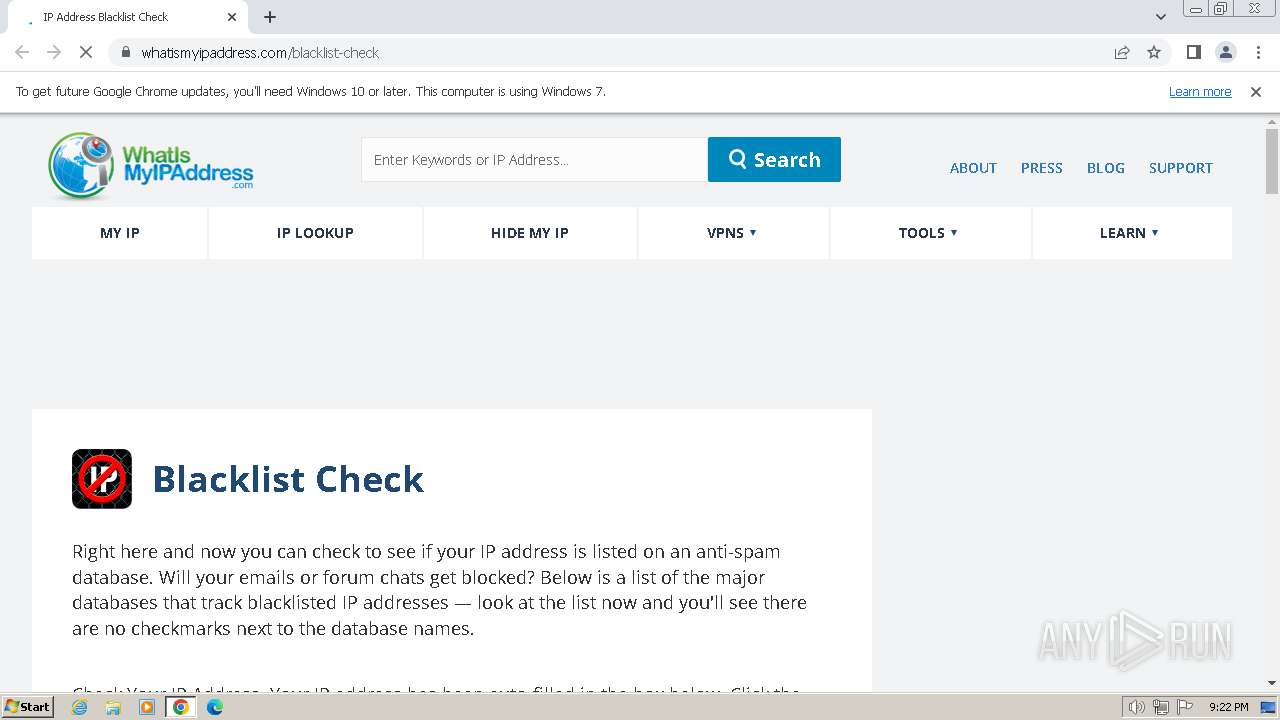1280x720 pixels.
Task: Open the media player taskbar icon
Action: point(147,707)
